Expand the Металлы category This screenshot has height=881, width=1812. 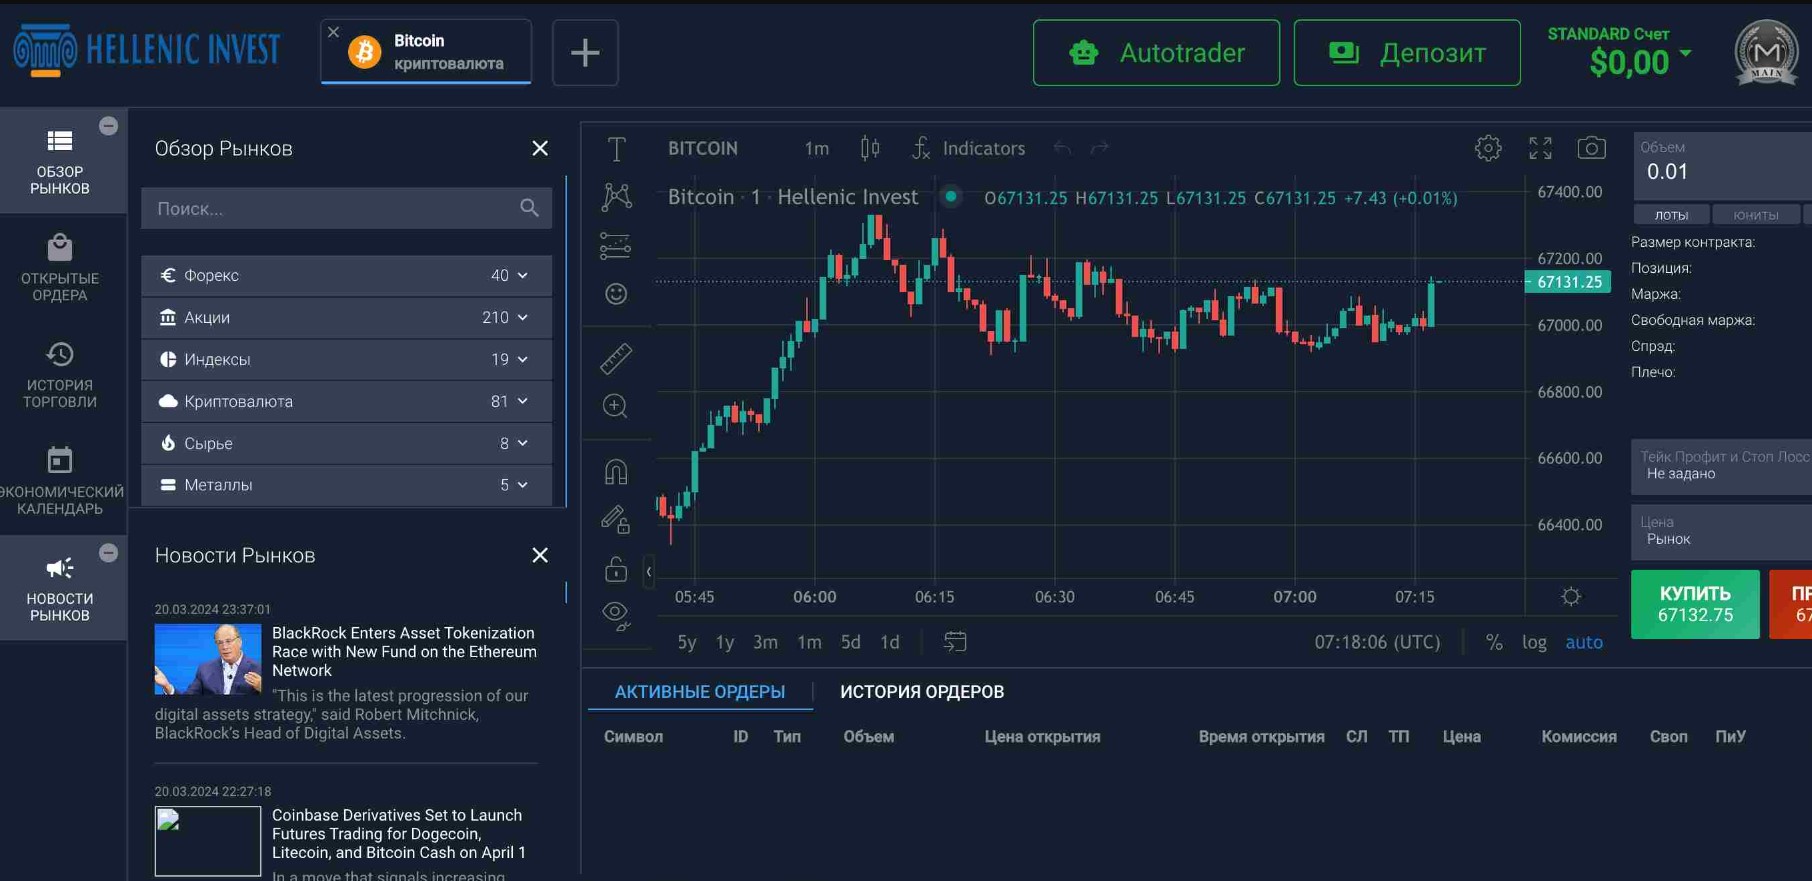click(346, 485)
